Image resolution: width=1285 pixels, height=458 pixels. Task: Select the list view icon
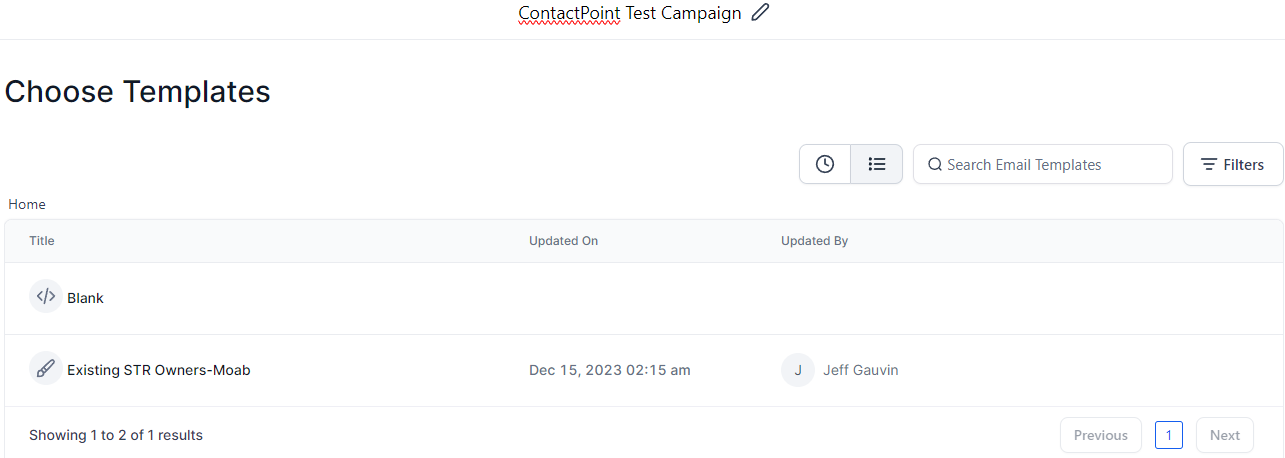click(877, 164)
